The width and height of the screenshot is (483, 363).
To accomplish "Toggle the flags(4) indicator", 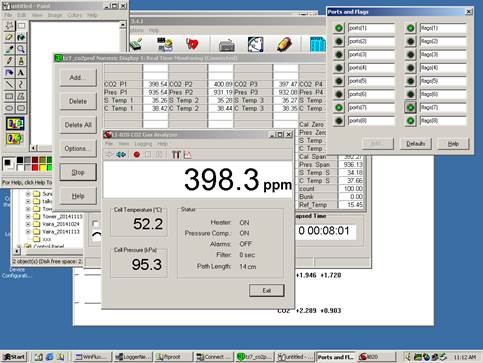I will pyautogui.click(x=411, y=68).
